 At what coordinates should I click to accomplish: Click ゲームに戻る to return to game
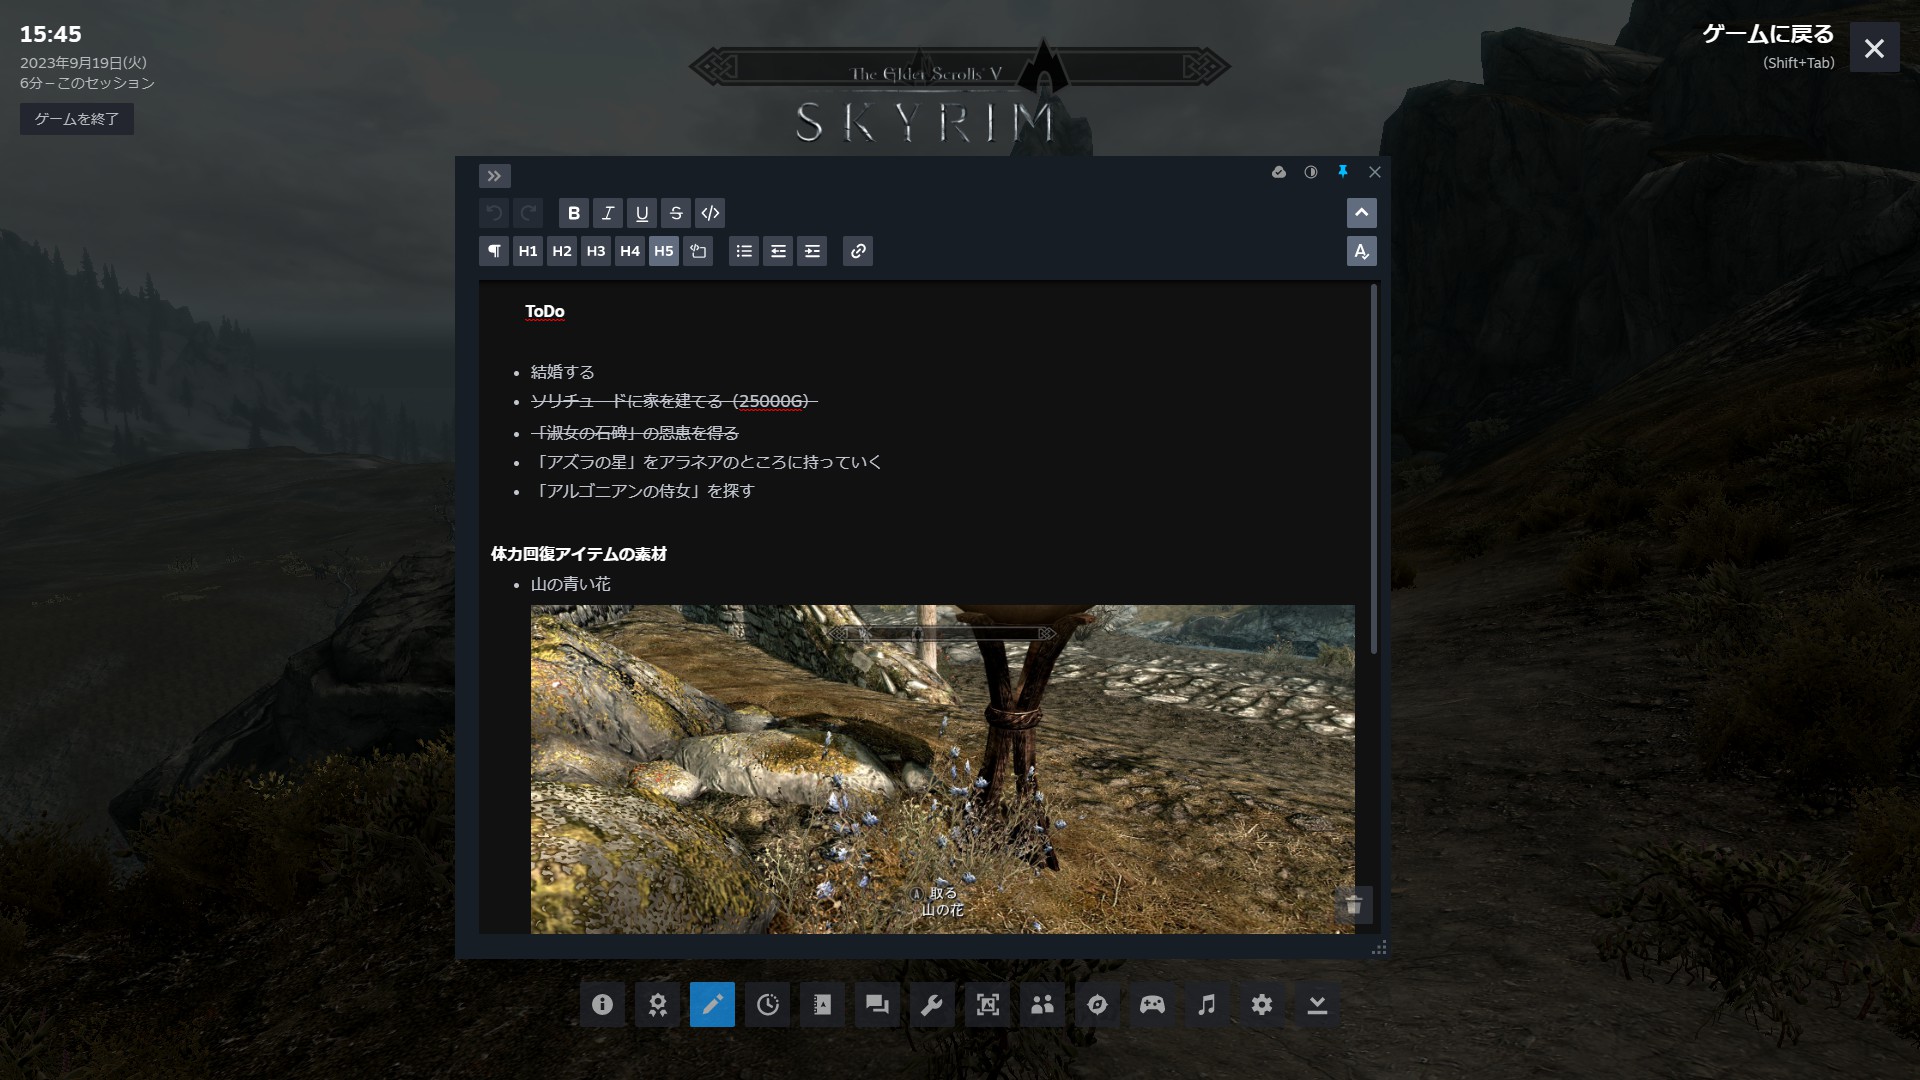pyautogui.click(x=1768, y=35)
